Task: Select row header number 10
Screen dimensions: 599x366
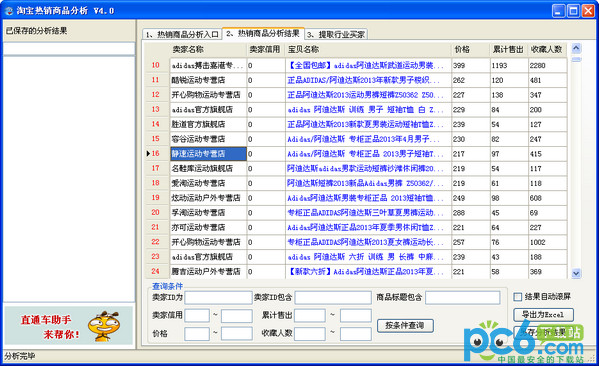Action: click(155, 65)
